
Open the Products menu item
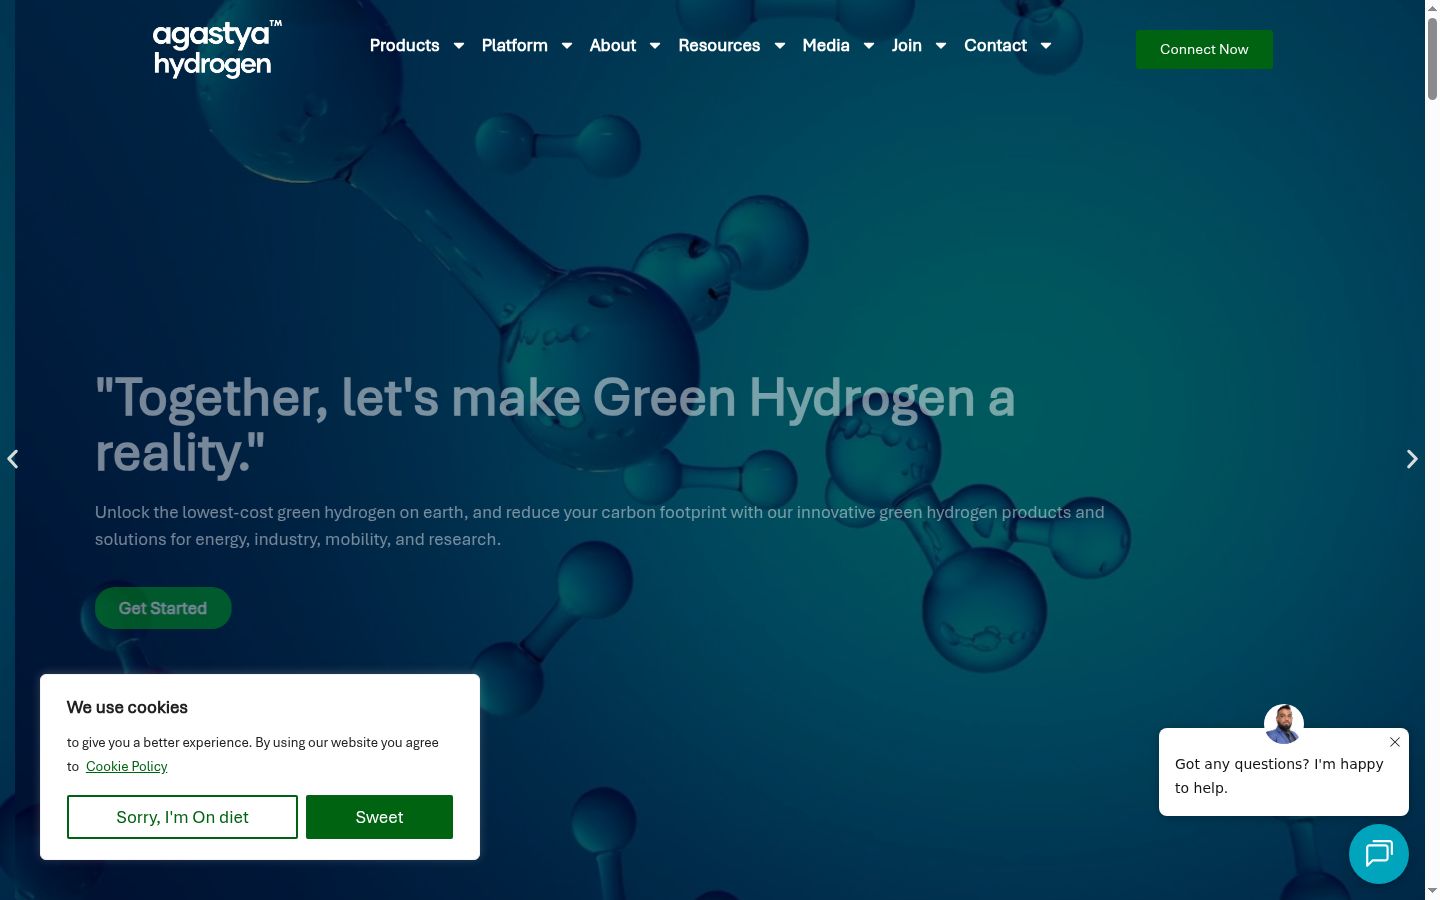coord(404,46)
